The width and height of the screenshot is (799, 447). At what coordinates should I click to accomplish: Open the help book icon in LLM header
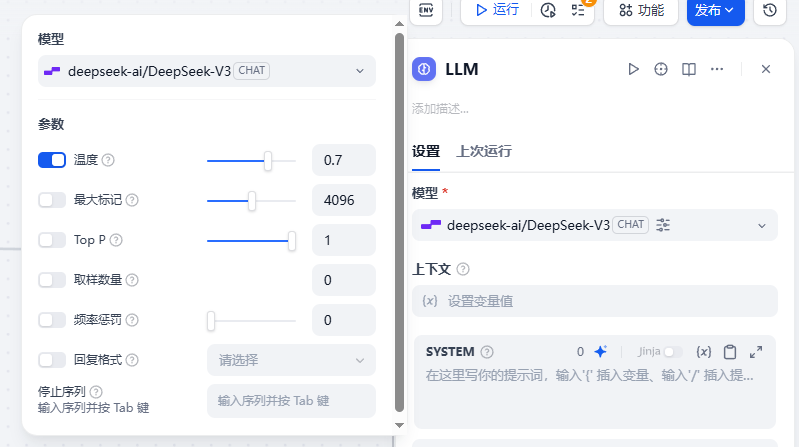pyautogui.click(x=689, y=69)
